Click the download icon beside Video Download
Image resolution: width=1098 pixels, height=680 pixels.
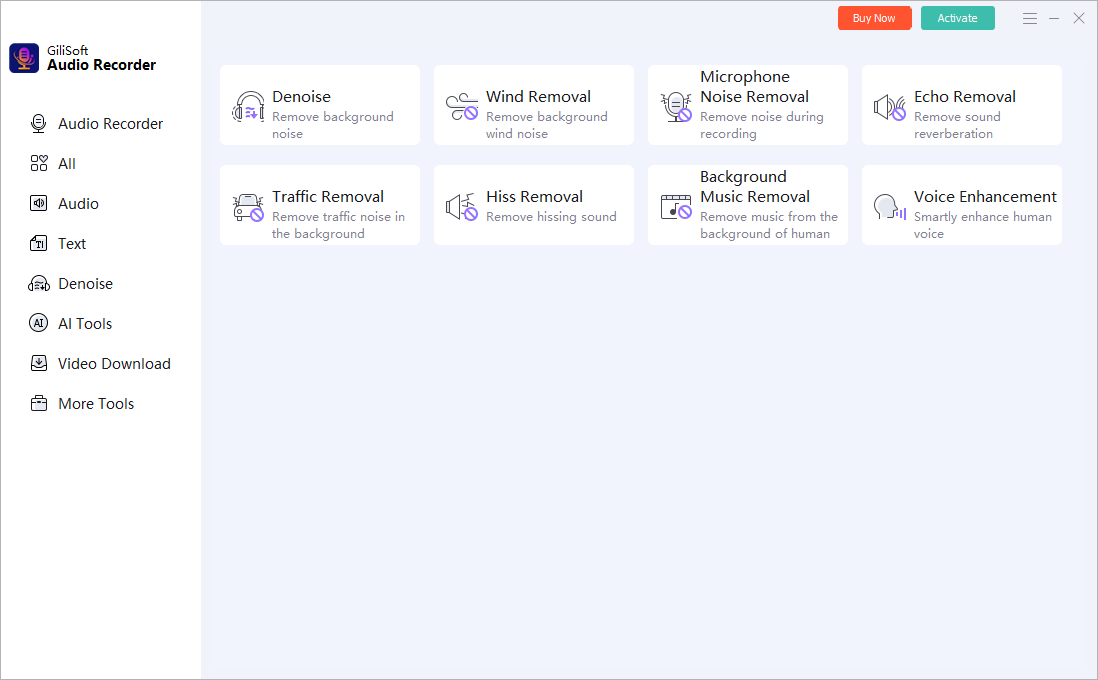click(x=39, y=363)
